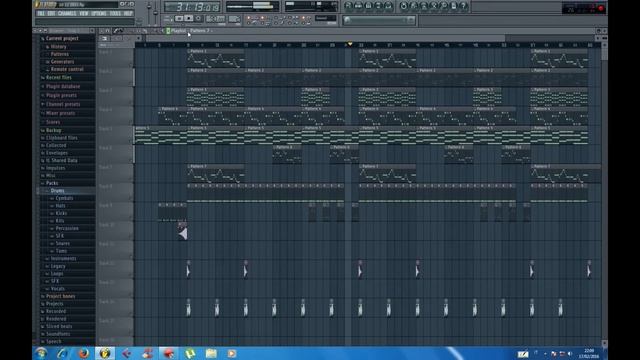The width and height of the screenshot is (640, 360).
Task: Click the question-mark help icon
Action: (x=463, y=6)
